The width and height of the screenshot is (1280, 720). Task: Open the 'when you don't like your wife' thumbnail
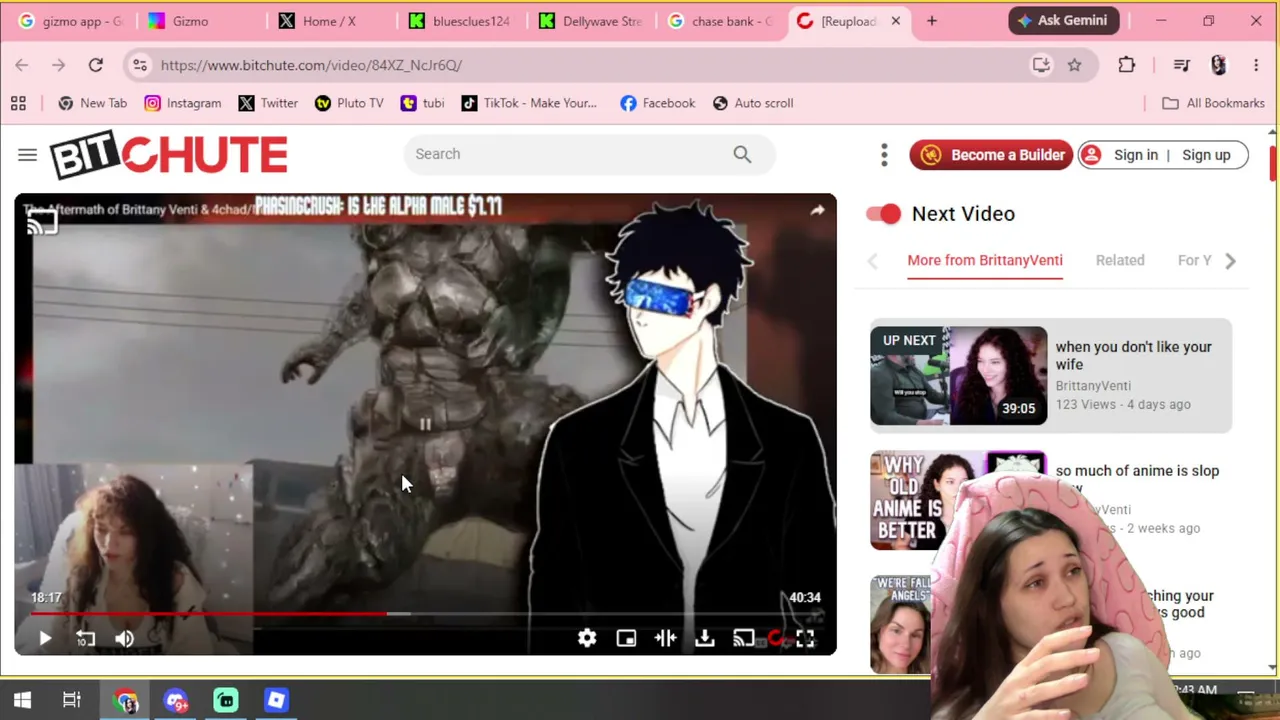tap(958, 376)
